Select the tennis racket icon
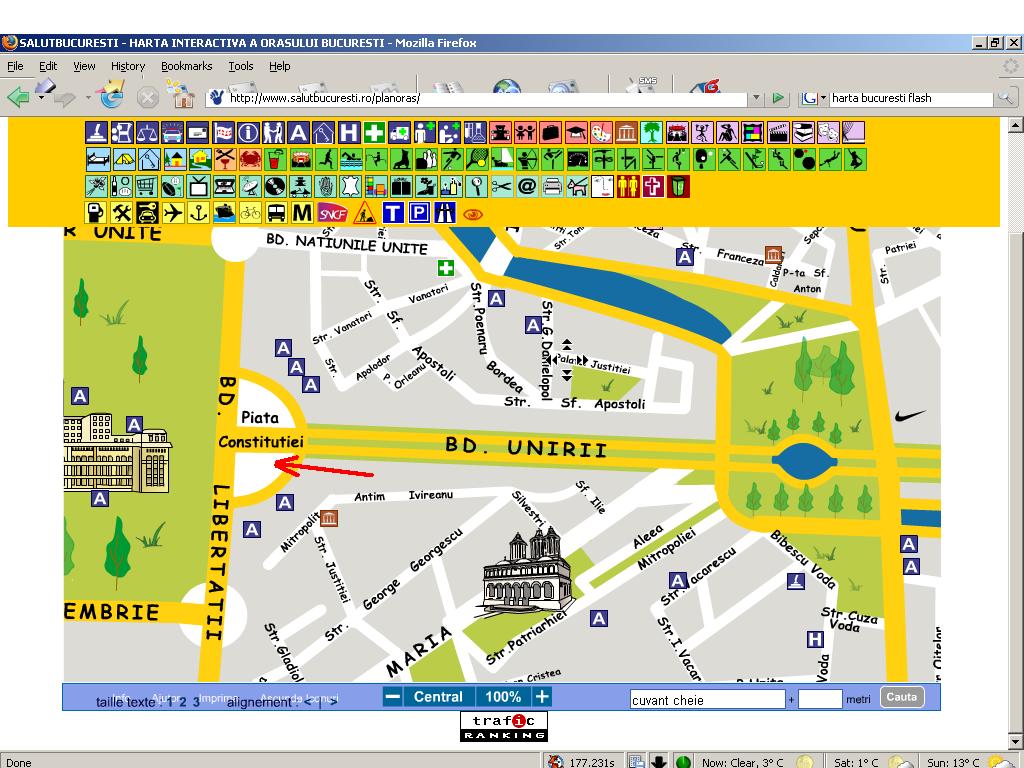This screenshot has width=1024, height=768. click(x=477, y=159)
